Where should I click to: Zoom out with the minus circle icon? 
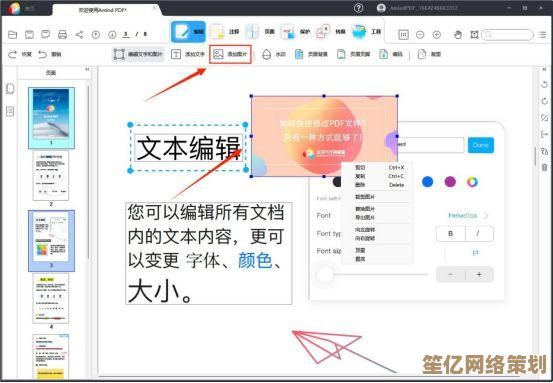click(x=420, y=35)
